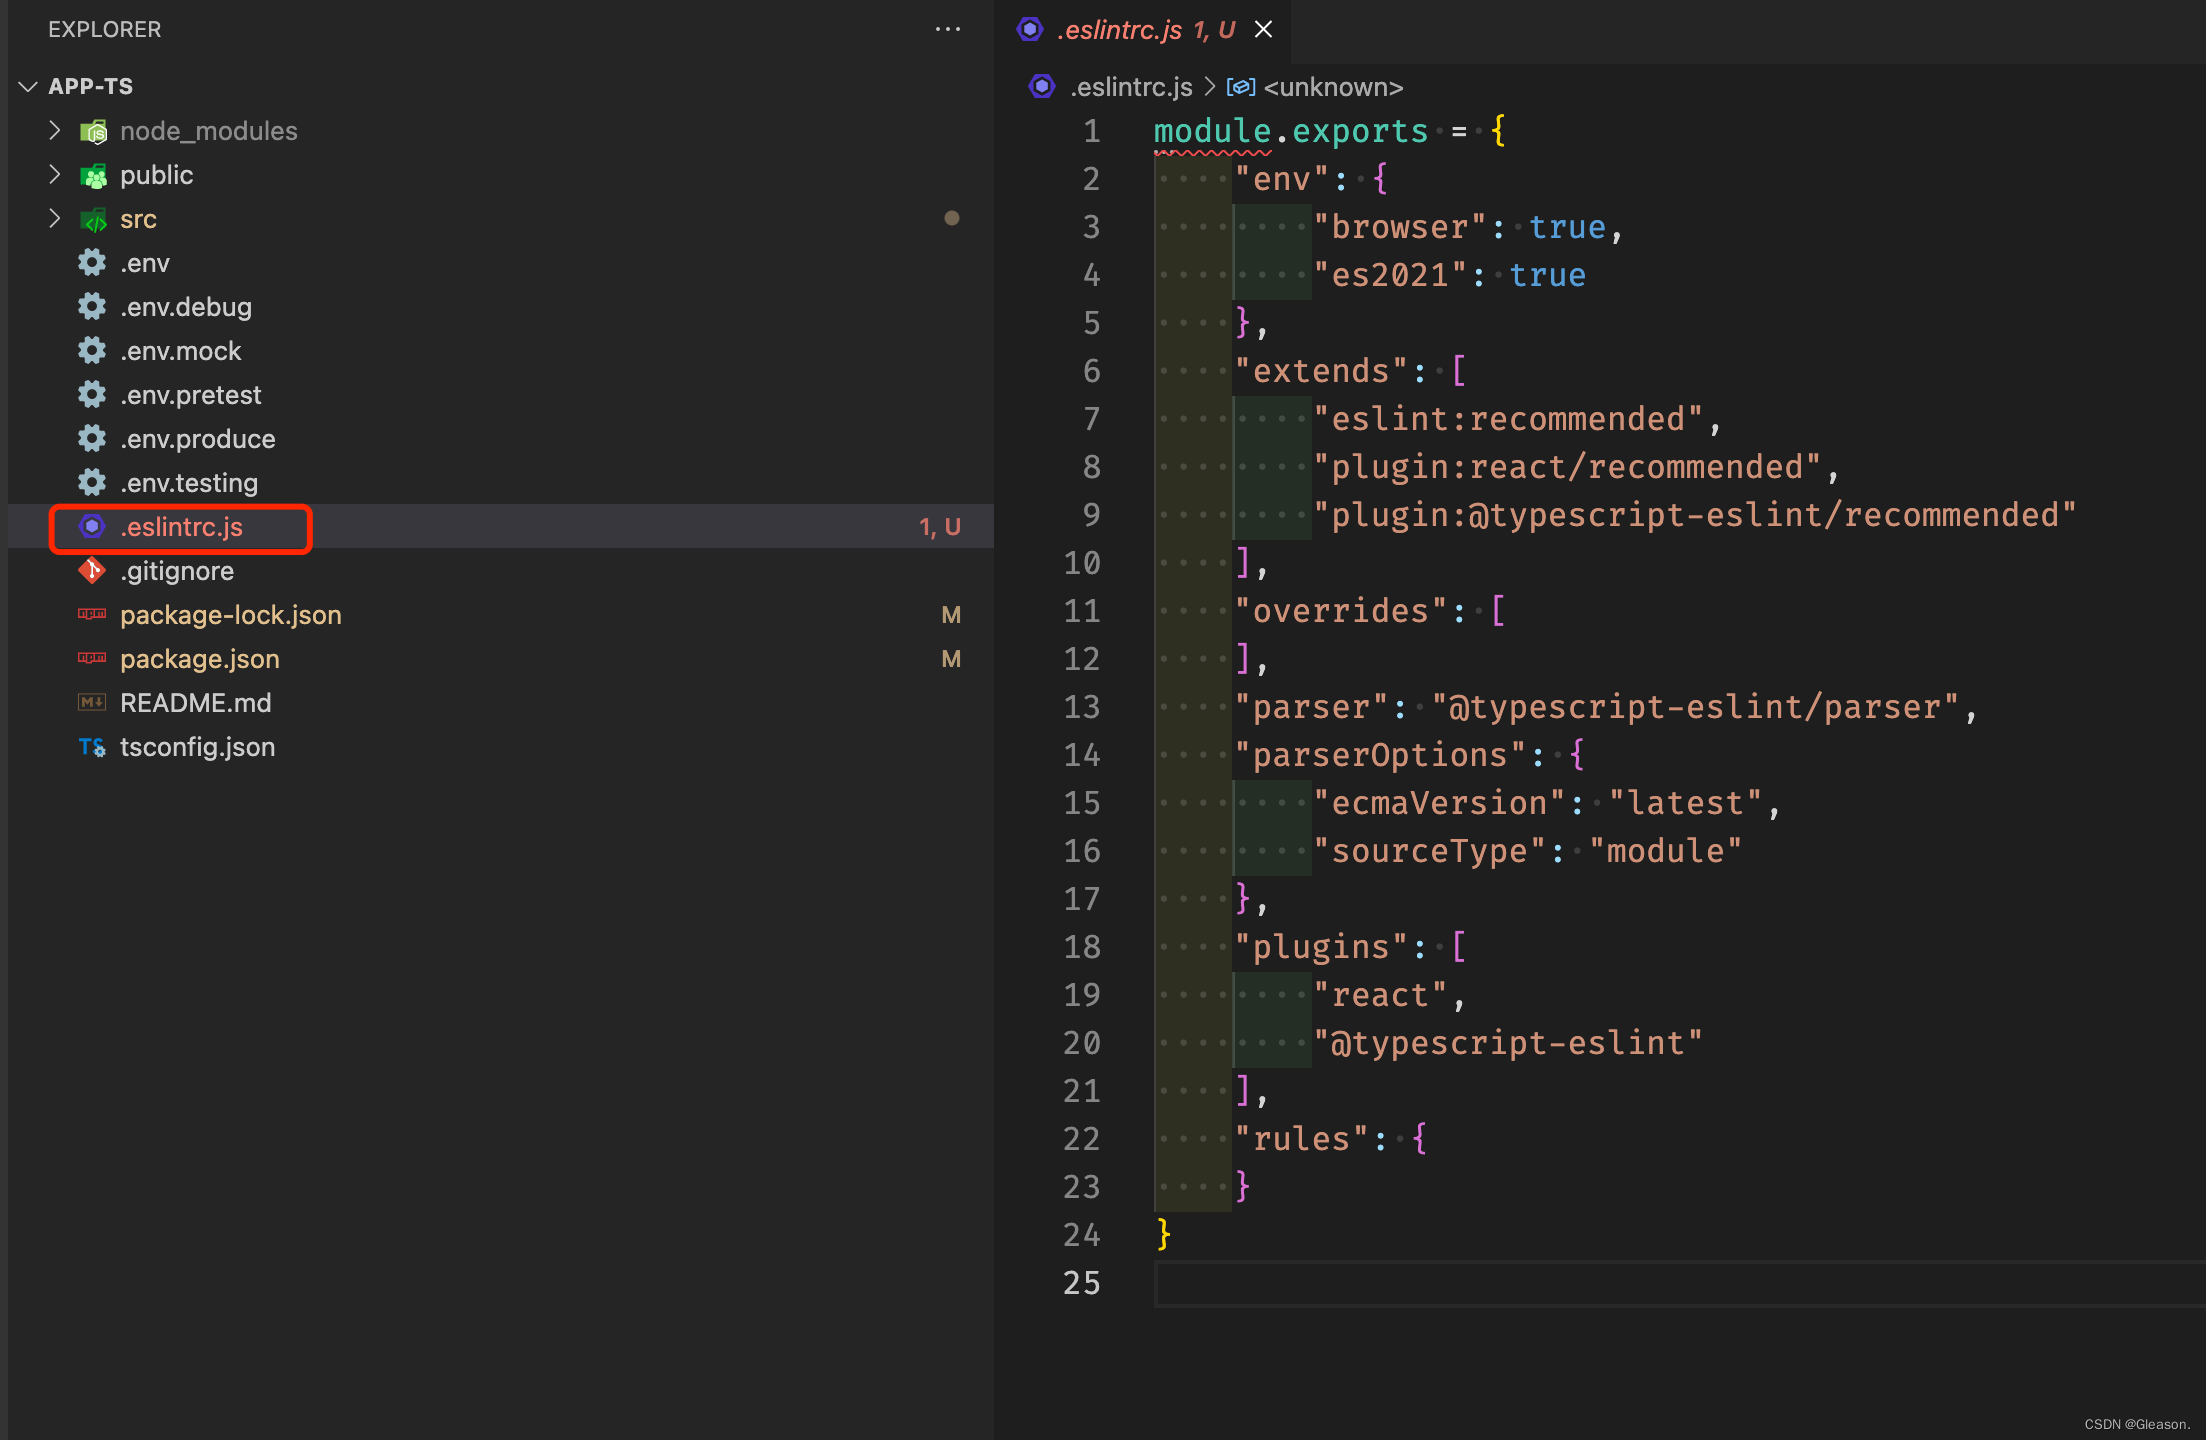Click the gear icon beside .env.pretest
Viewport: 2206px width, 1440px height.
[x=92, y=395]
